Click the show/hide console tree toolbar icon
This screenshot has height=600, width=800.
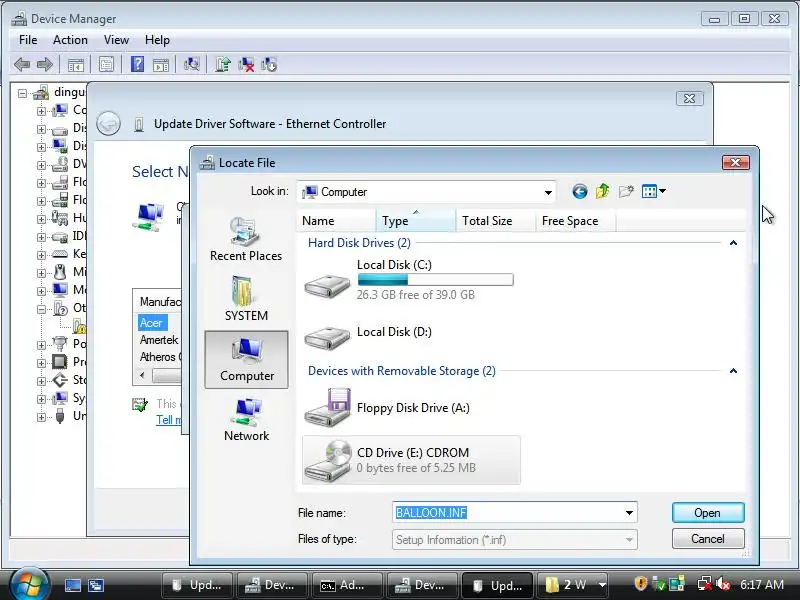click(x=76, y=65)
